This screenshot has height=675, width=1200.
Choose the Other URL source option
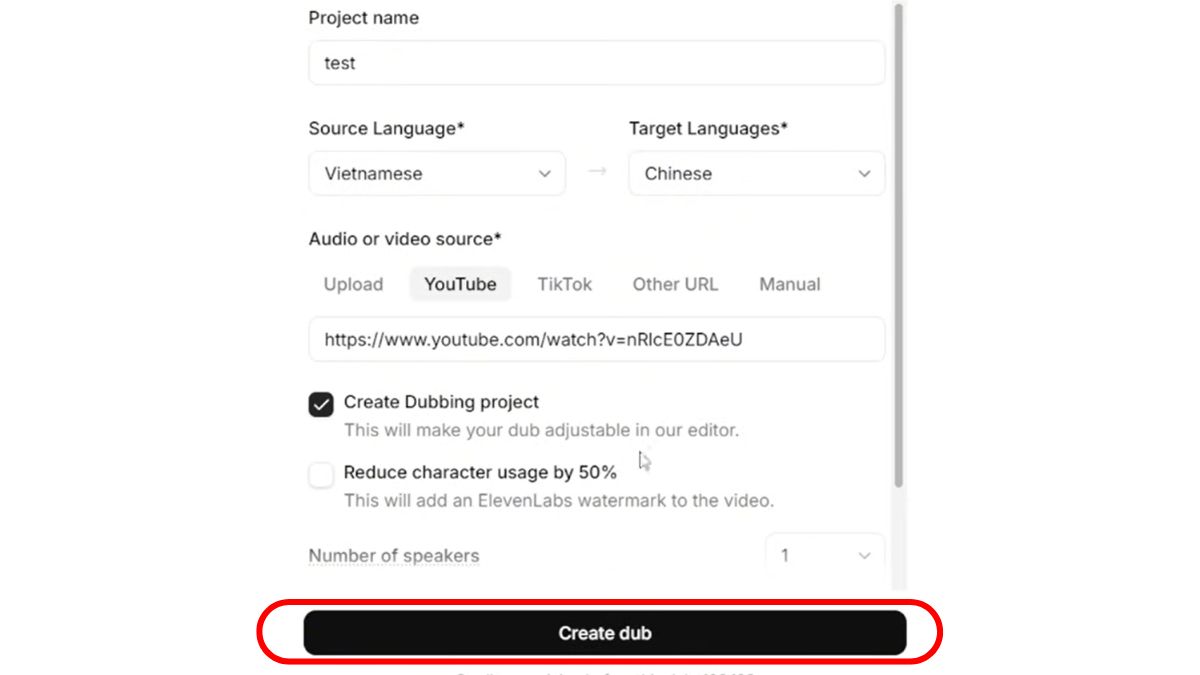675,284
